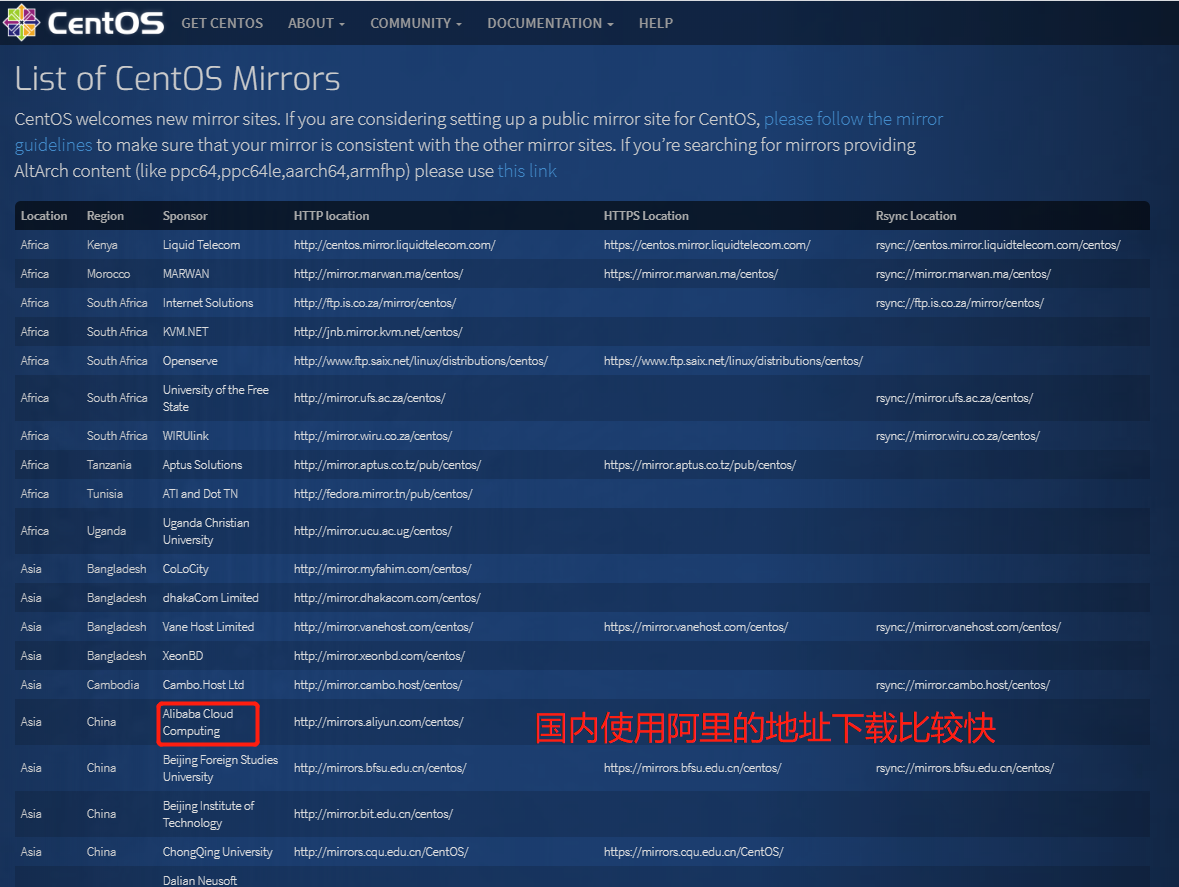This screenshot has width=1179, height=887.
Task: Open mirror.cambo.host HTTP link
Action: pyautogui.click(x=377, y=685)
